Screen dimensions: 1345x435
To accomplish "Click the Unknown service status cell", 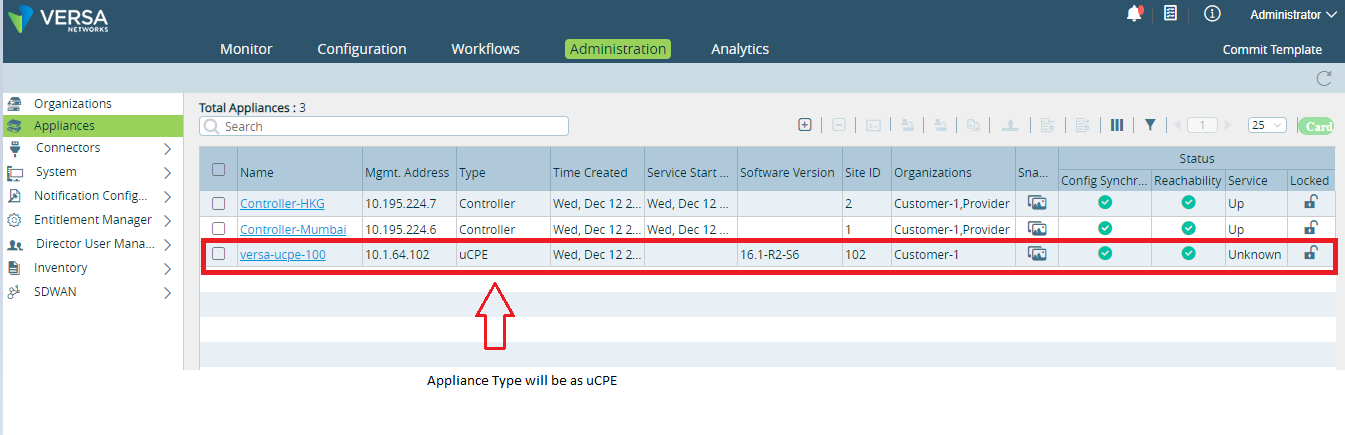I will pos(1254,255).
